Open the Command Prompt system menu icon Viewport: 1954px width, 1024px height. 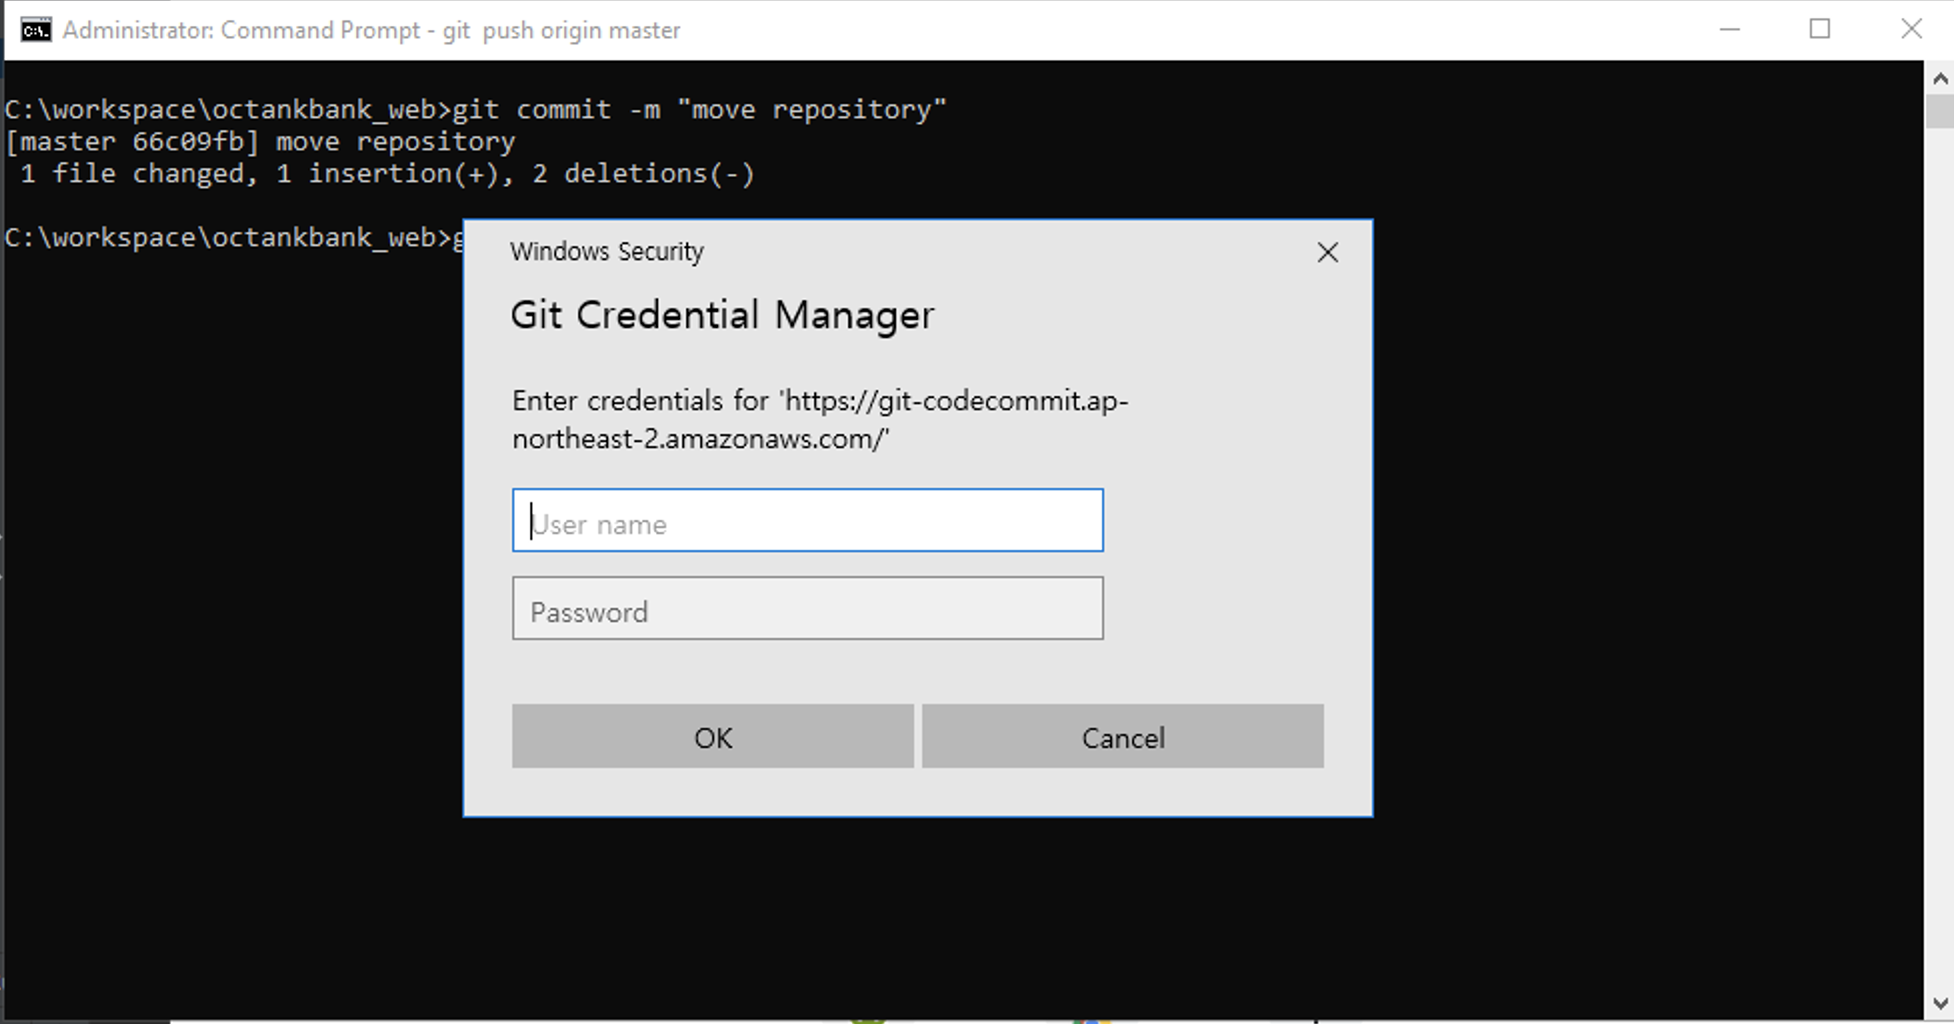[36, 30]
